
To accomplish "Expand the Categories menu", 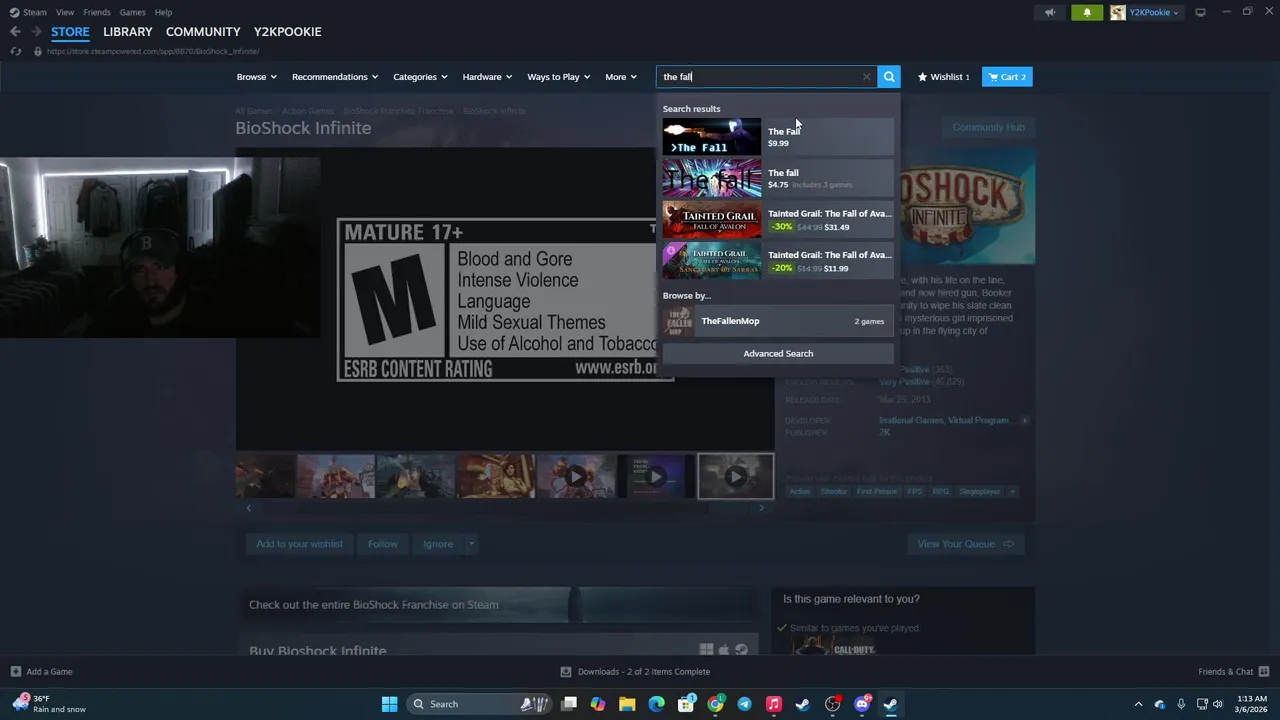I will [420, 77].
